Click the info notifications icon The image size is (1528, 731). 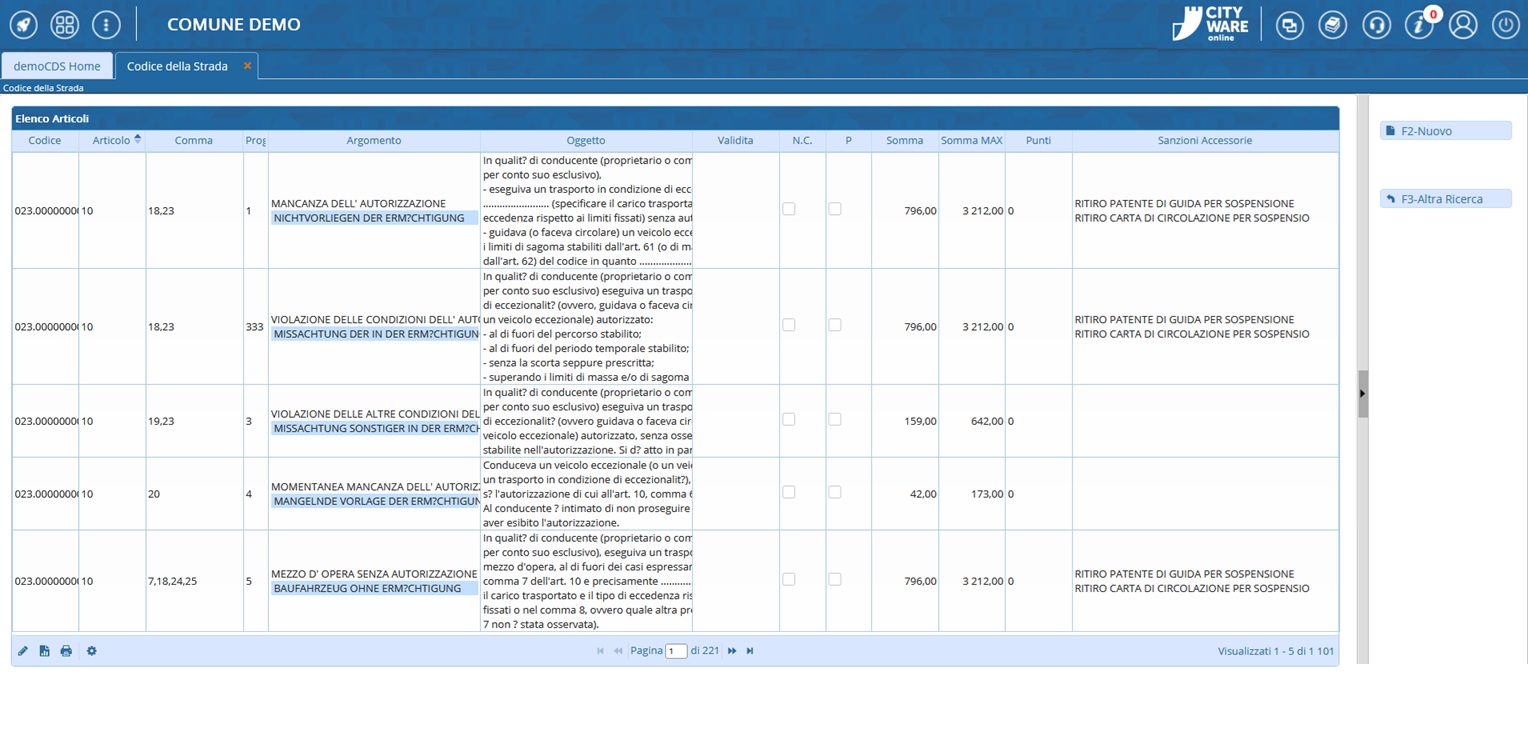[x=1419, y=25]
